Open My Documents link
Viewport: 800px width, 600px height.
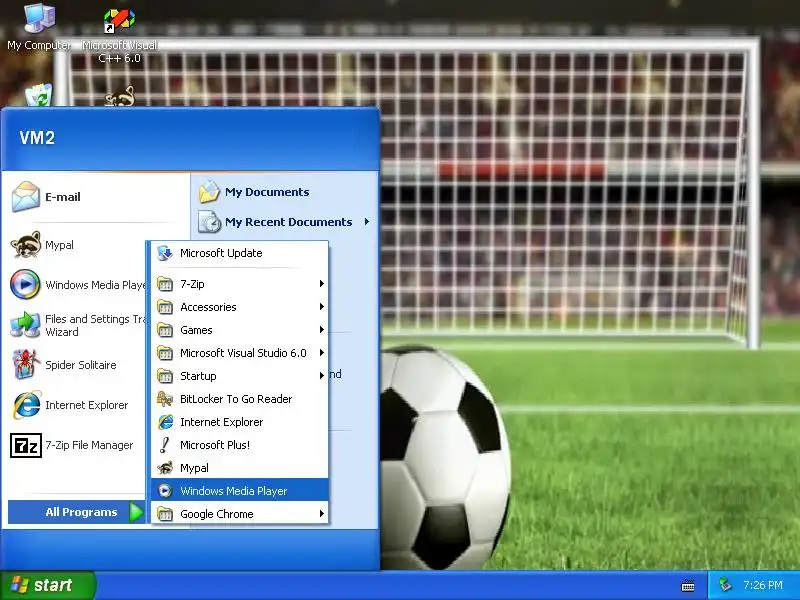pyautogui.click(x=267, y=192)
